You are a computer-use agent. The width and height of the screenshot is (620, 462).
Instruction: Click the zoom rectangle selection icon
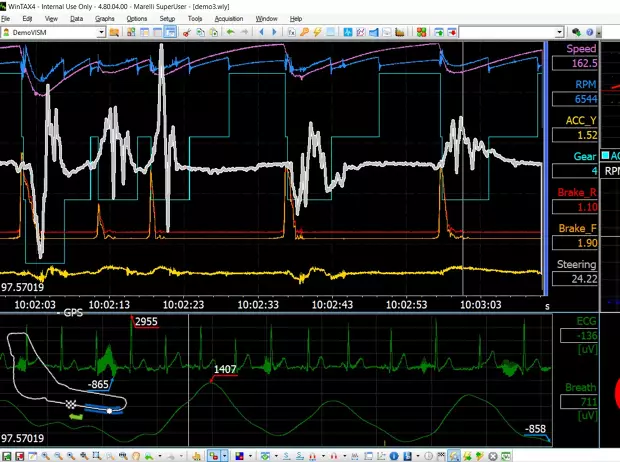point(97,456)
